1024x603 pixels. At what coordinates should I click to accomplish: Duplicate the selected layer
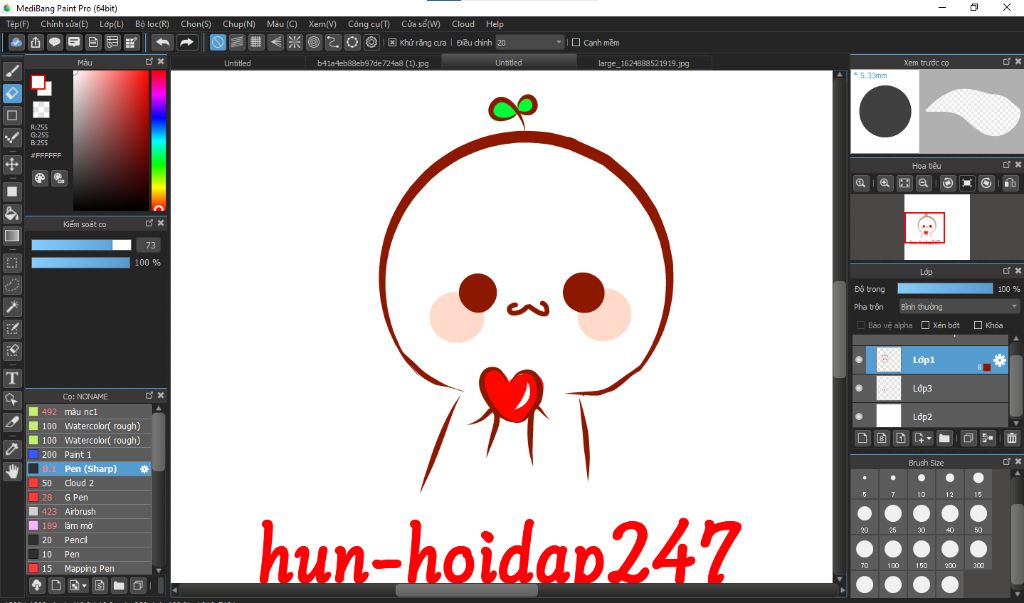pos(968,438)
